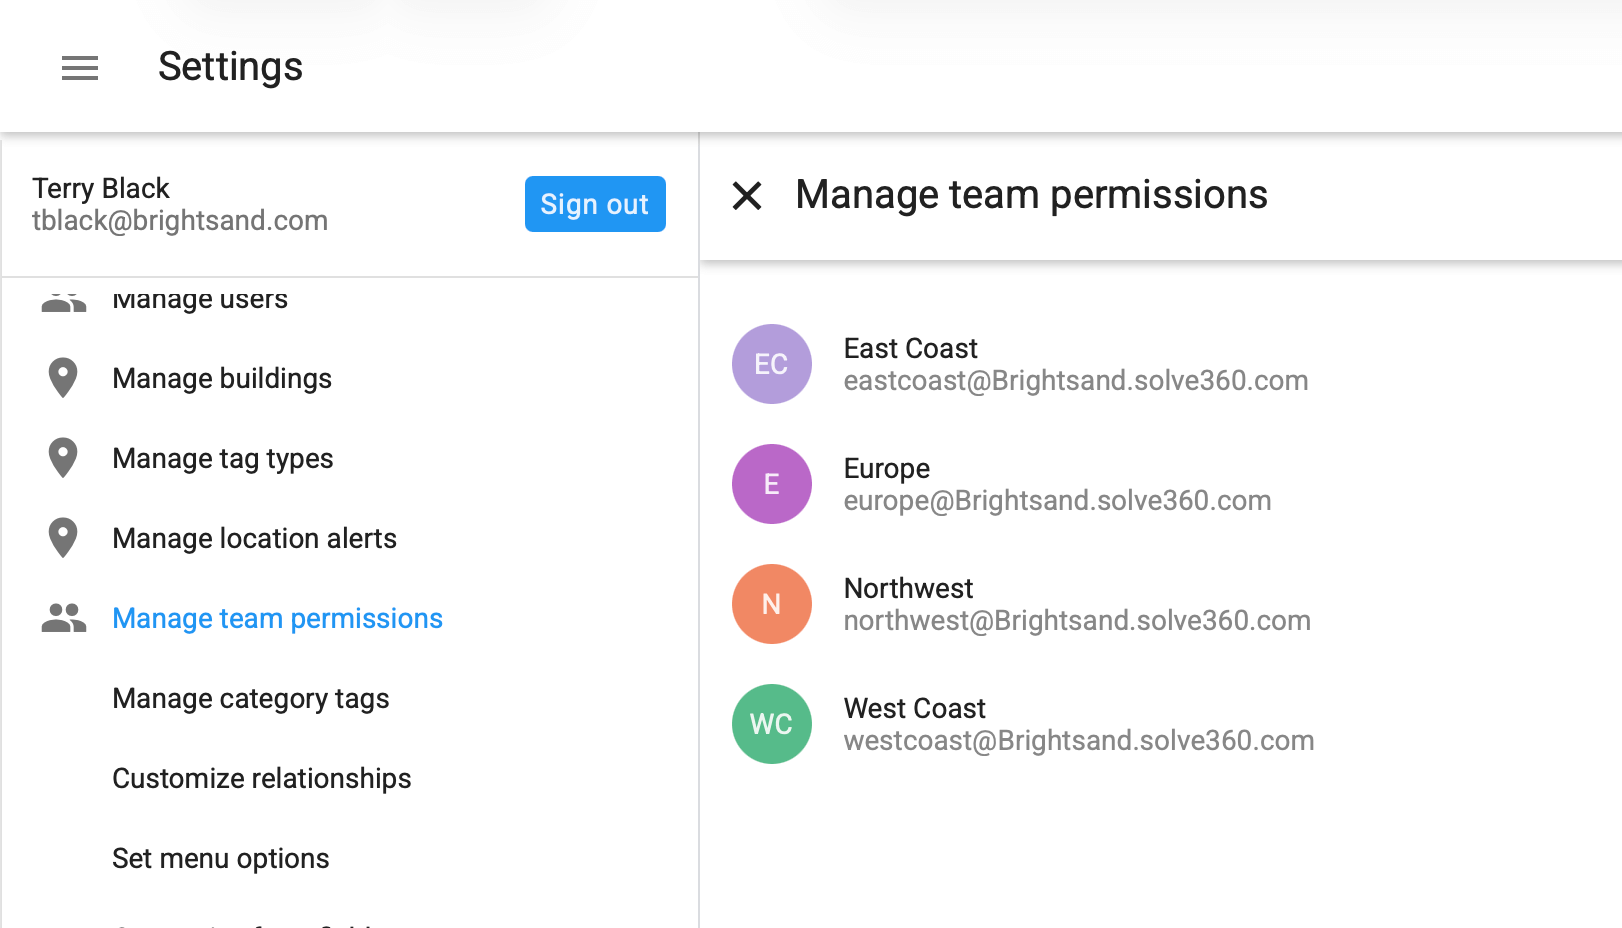The image size is (1622, 928).
Task: Go to Manage tag types
Action: pyautogui.click(x=223, y=458)
